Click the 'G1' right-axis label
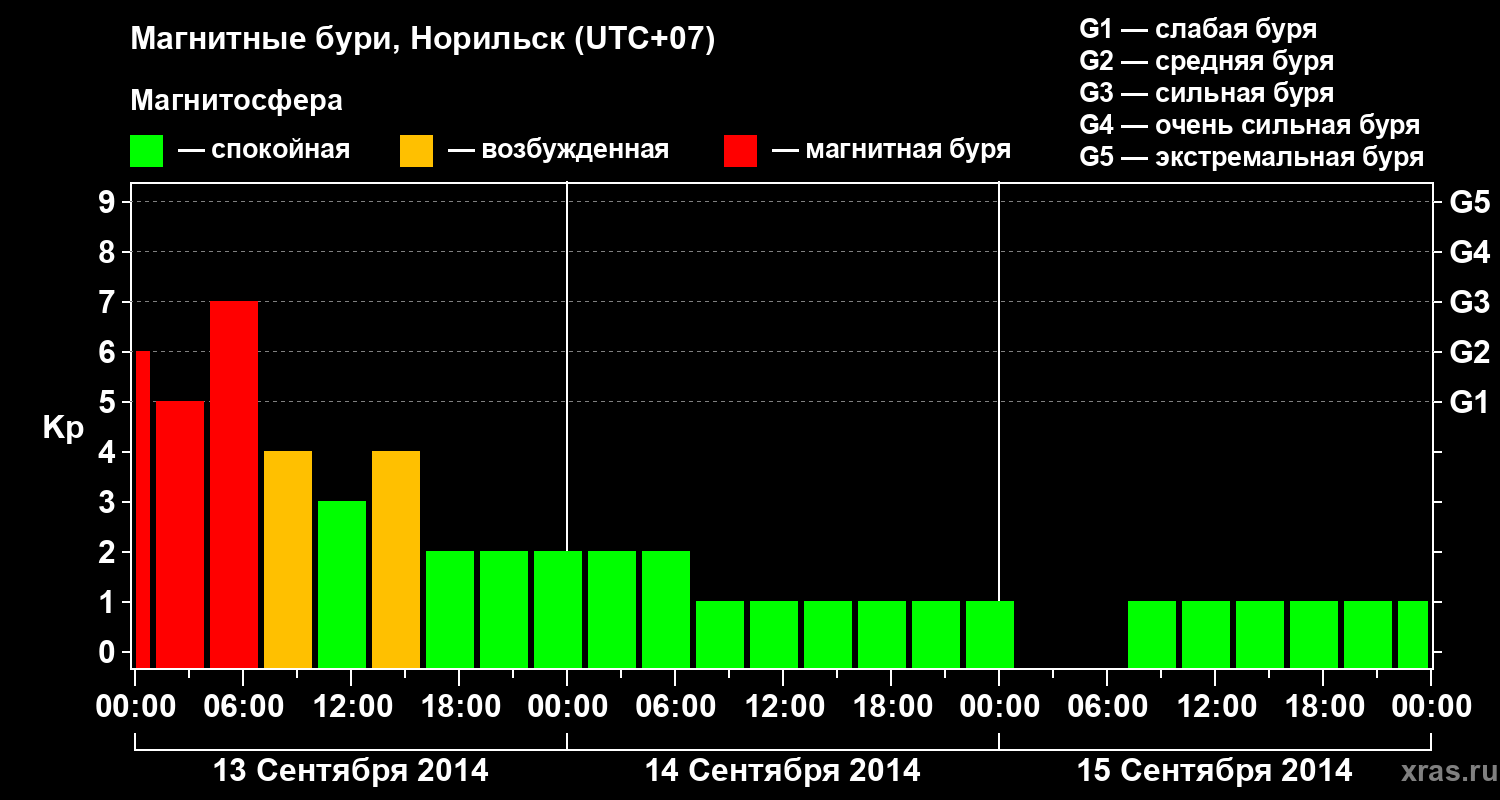The height and width of the screenshot is (800, 1500). point(1469,402)
